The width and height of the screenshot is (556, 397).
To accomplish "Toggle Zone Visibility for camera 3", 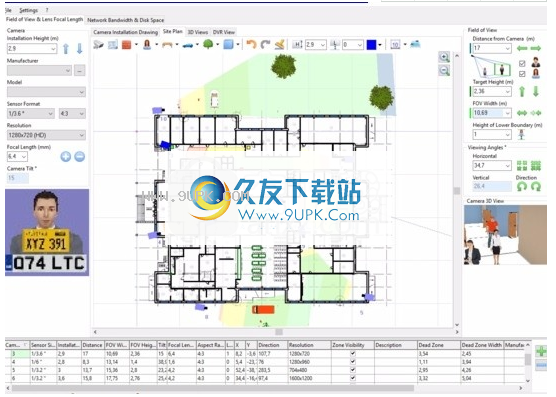I will coord(352,353).
